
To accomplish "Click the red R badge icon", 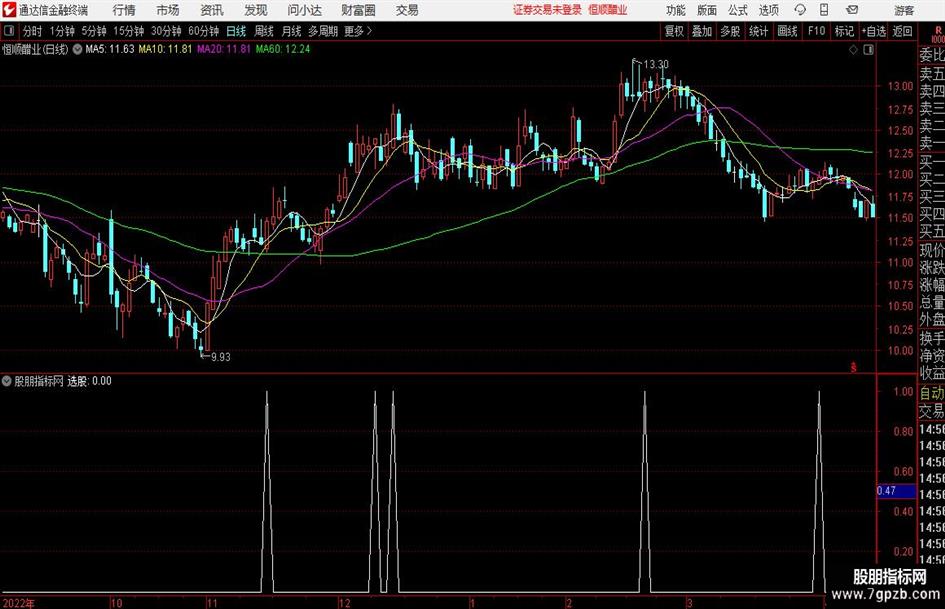I will coord(938,30).
